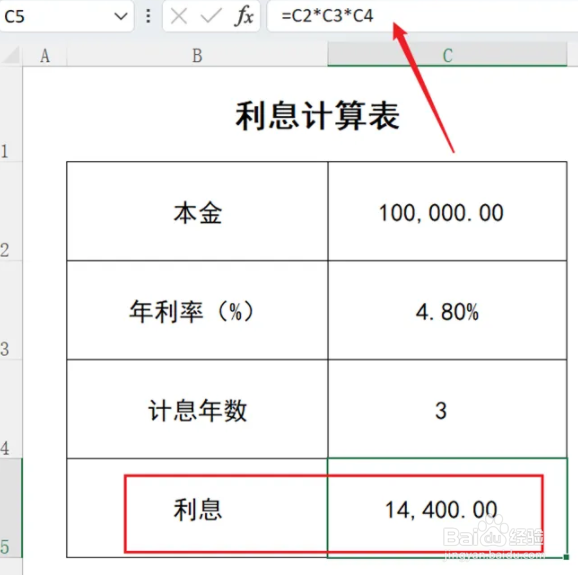
Task: Select row 2 header
Action: [x=11, y=211]
